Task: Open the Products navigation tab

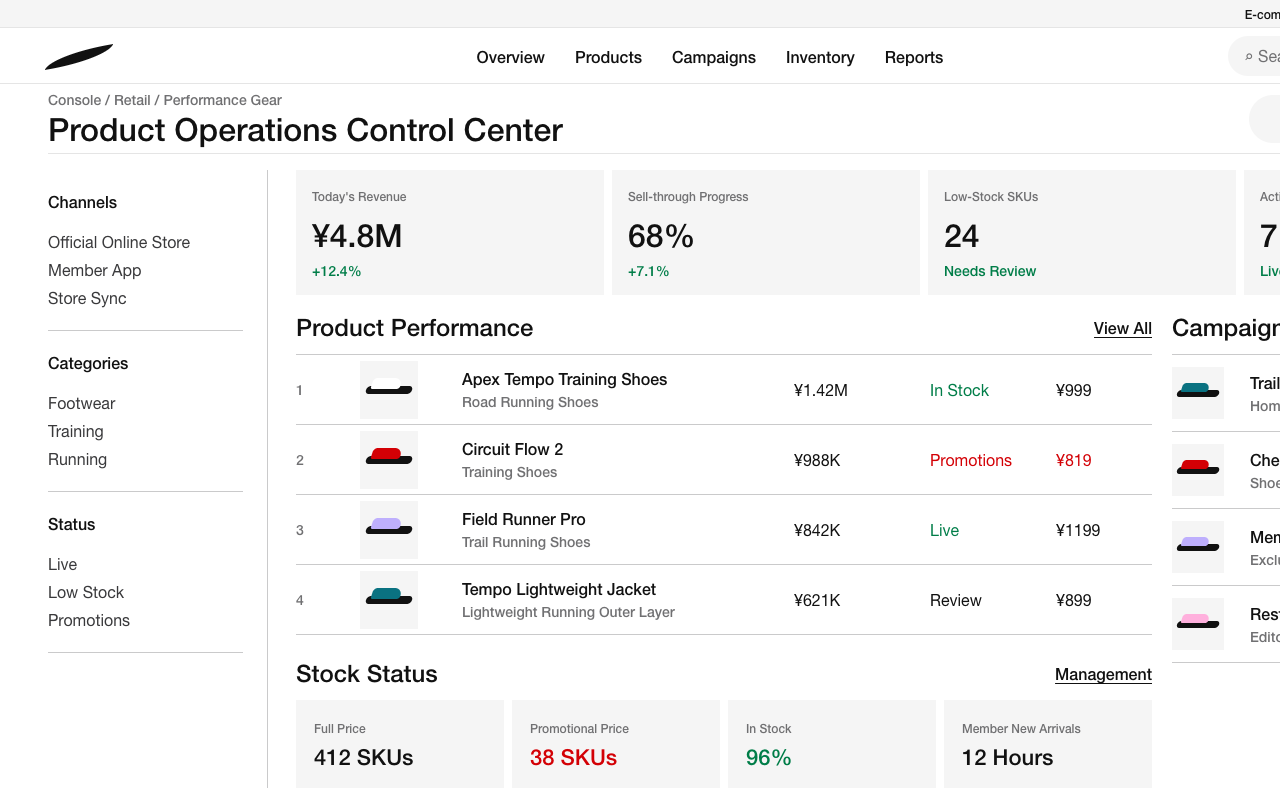Action: coord(608,57)
